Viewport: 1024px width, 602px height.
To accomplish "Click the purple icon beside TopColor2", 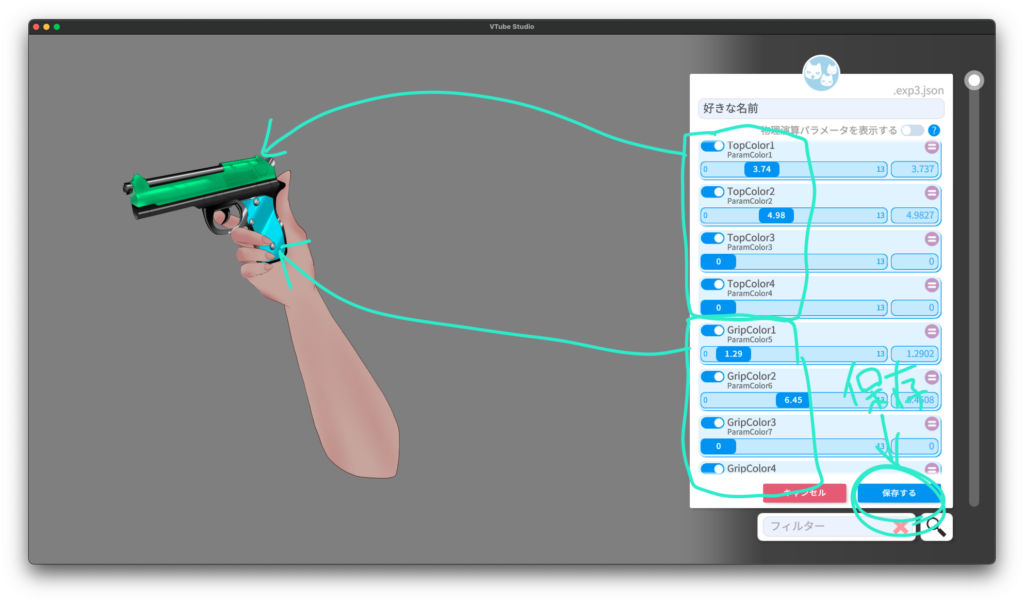I will tap(931, 193).
